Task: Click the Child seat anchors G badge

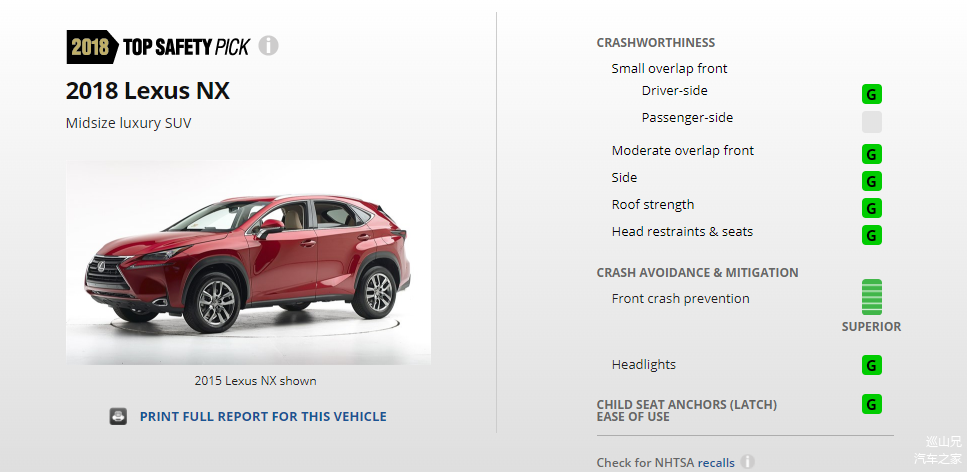Action: [871, 404]
